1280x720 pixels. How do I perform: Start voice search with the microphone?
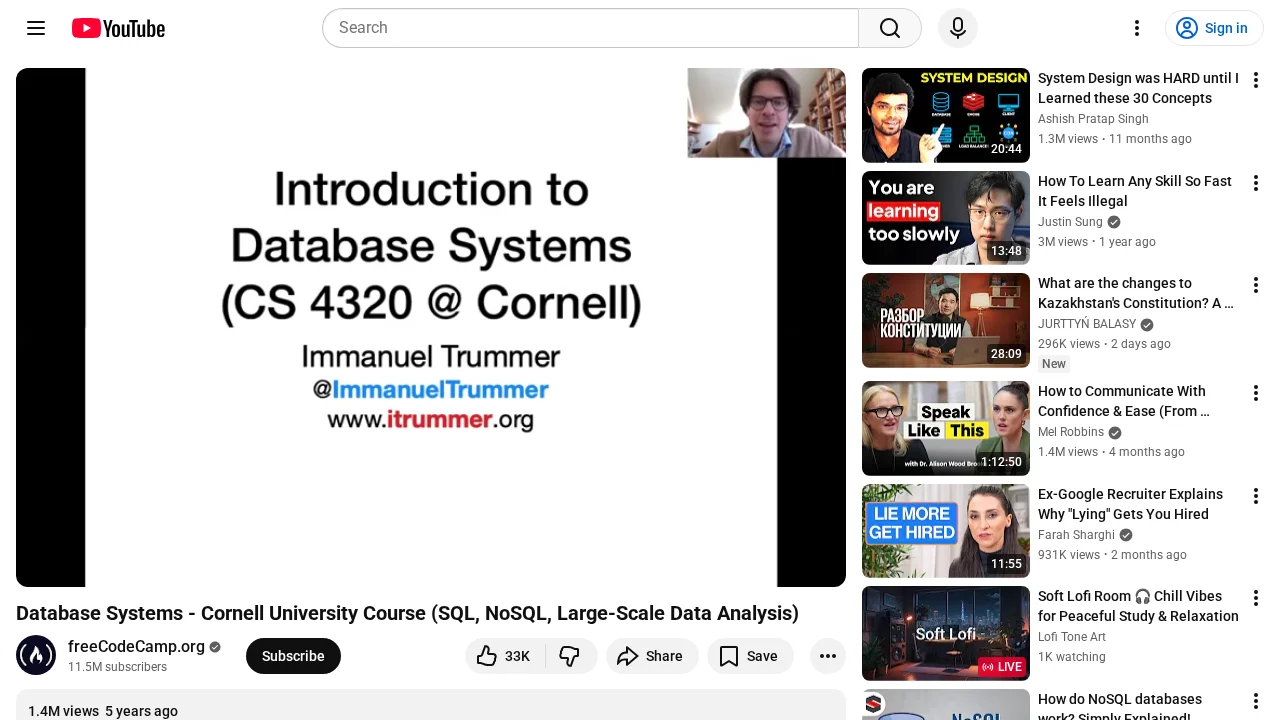958,28
